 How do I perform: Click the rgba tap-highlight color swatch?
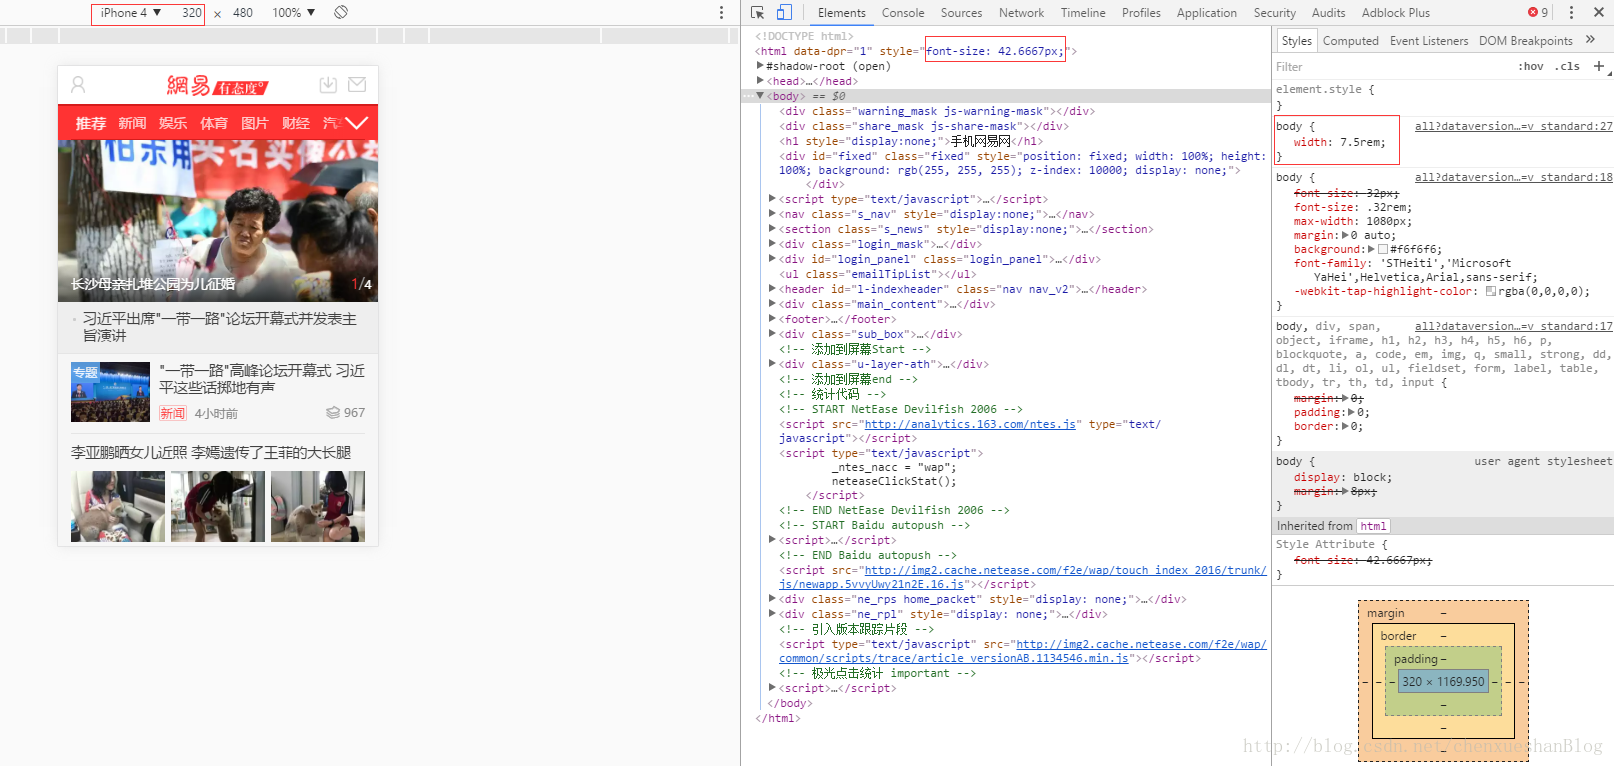(1491, 292)
